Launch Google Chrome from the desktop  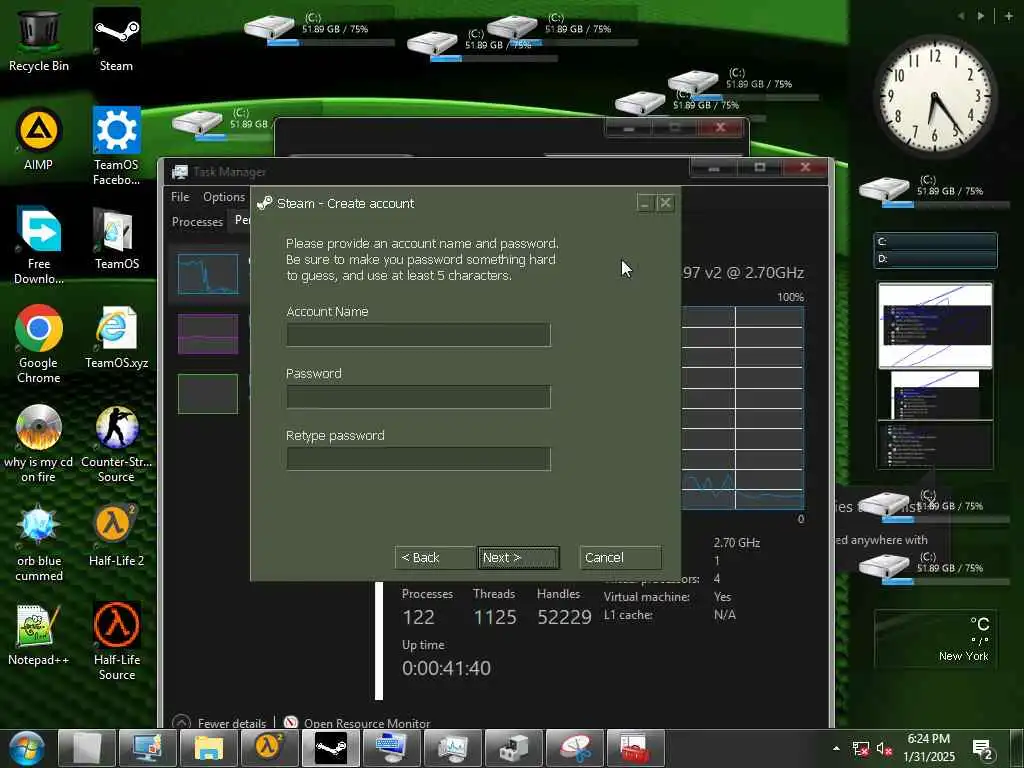[39, 344]
